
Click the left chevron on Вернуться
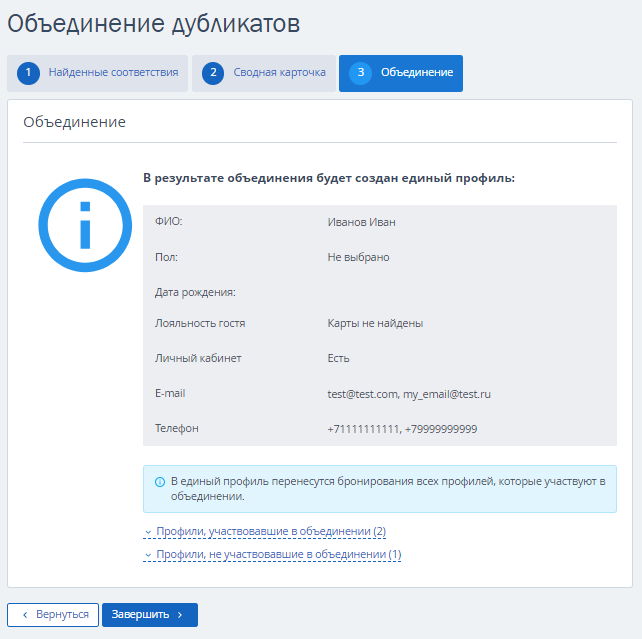pyautogui.click(x=25, y=615)
